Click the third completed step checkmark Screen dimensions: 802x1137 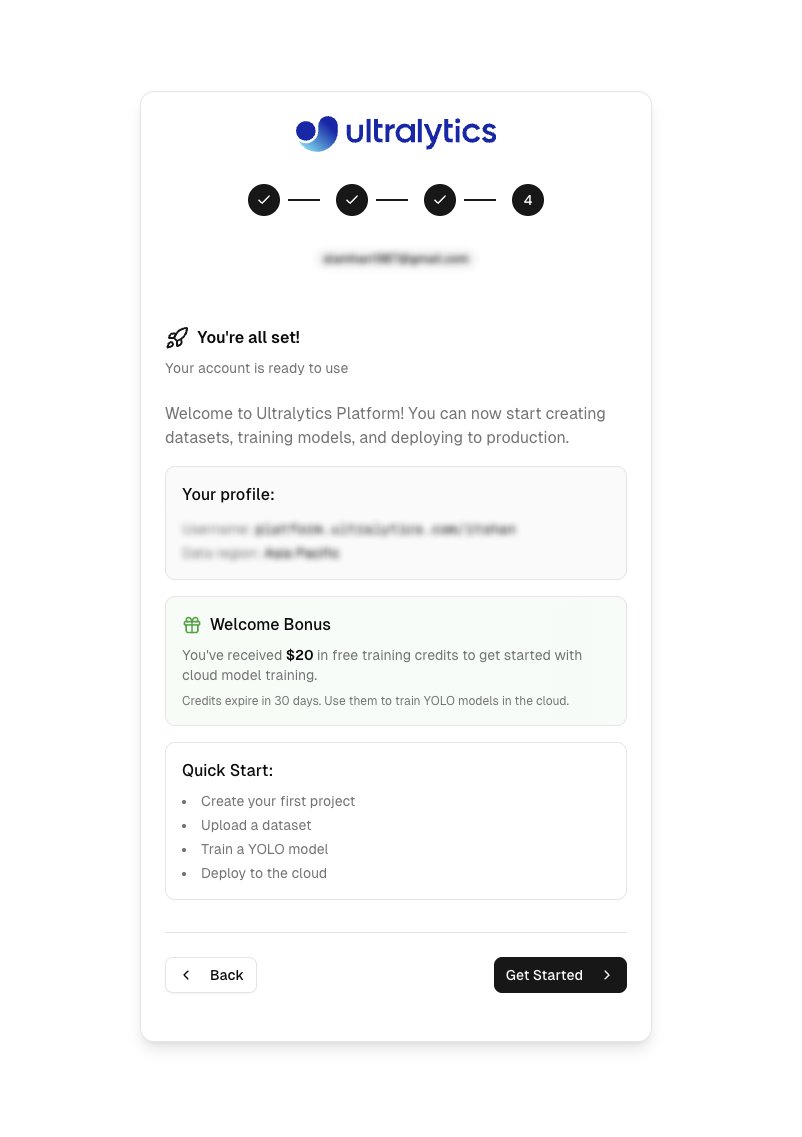[x=440, y=200]
